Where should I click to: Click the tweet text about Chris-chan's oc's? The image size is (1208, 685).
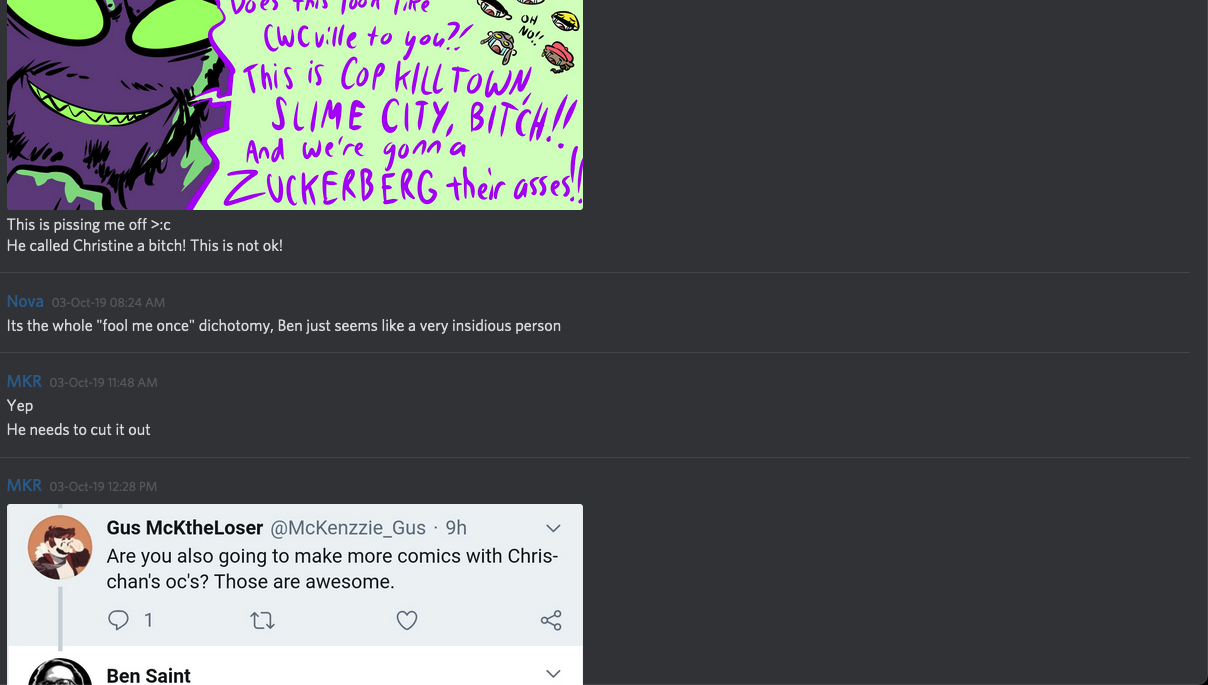[x=332, y=569]
